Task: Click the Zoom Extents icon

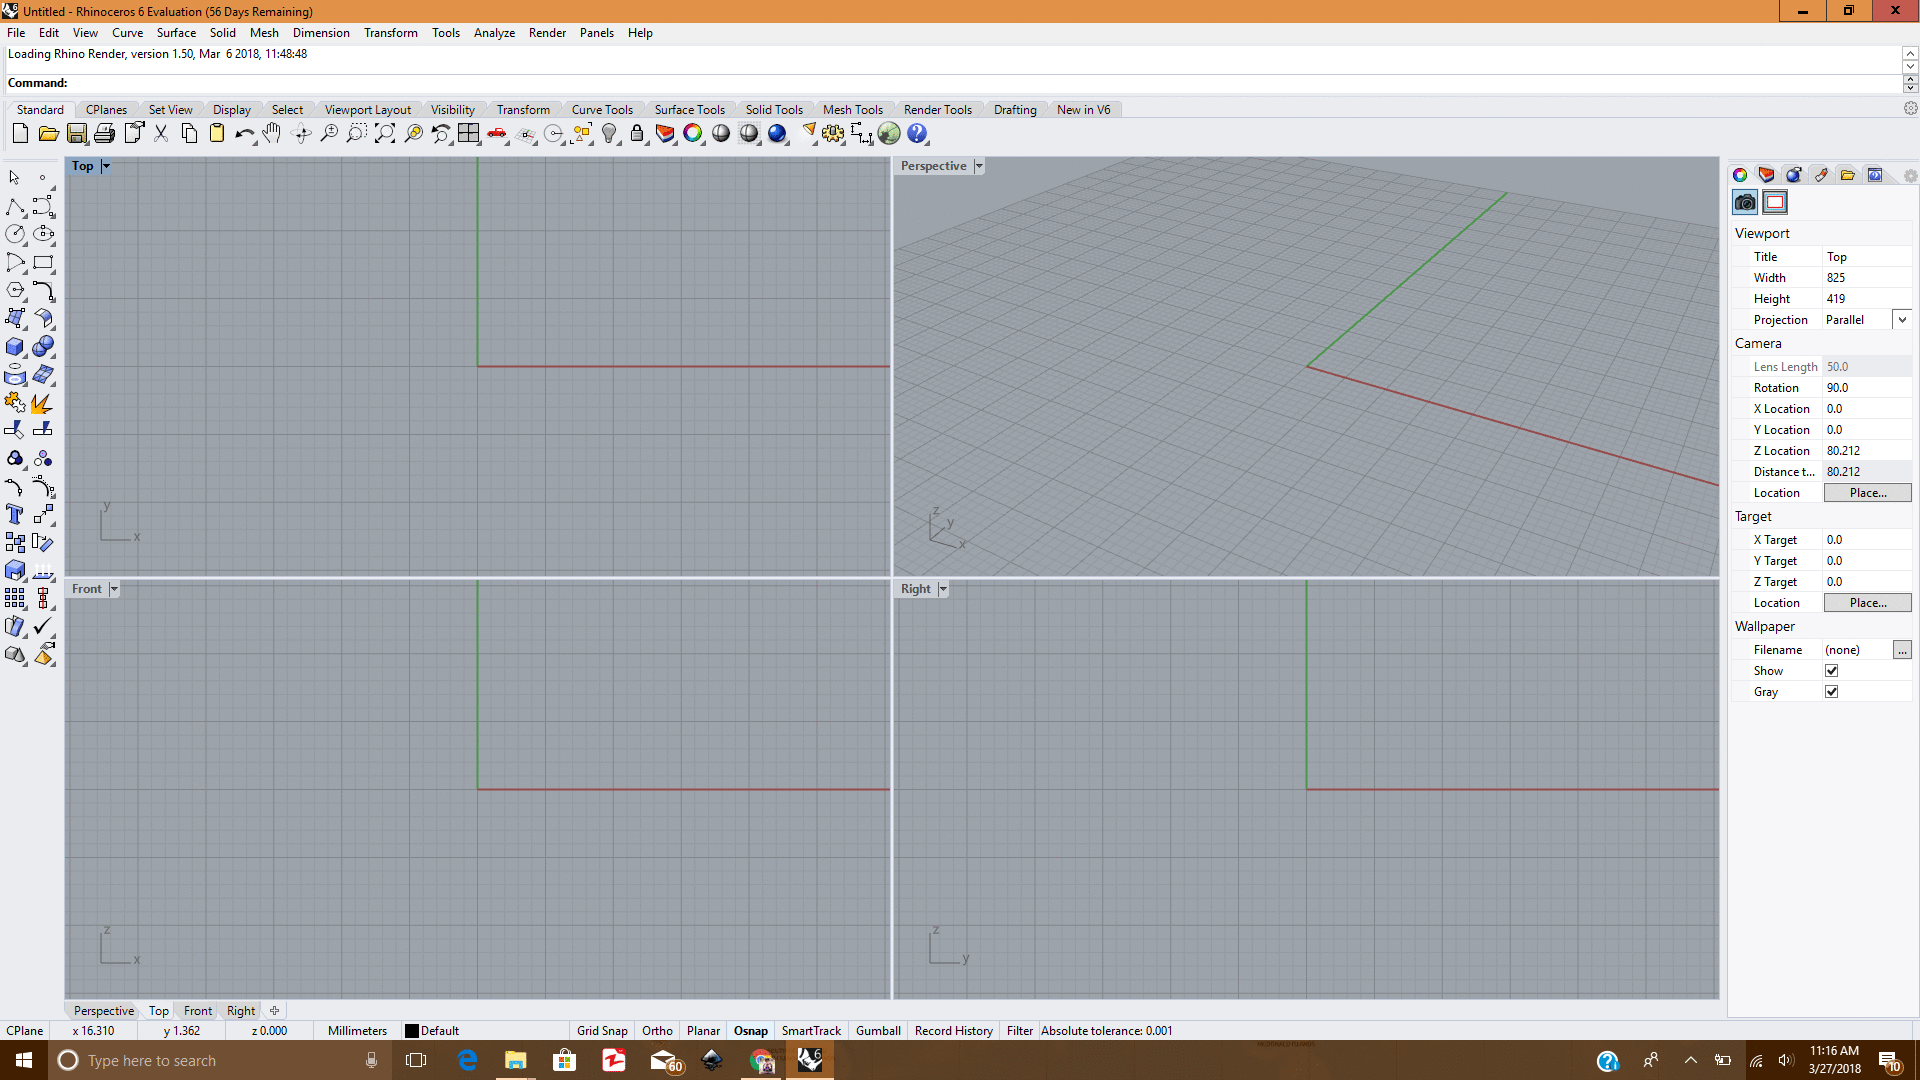Action: [385, 134]
